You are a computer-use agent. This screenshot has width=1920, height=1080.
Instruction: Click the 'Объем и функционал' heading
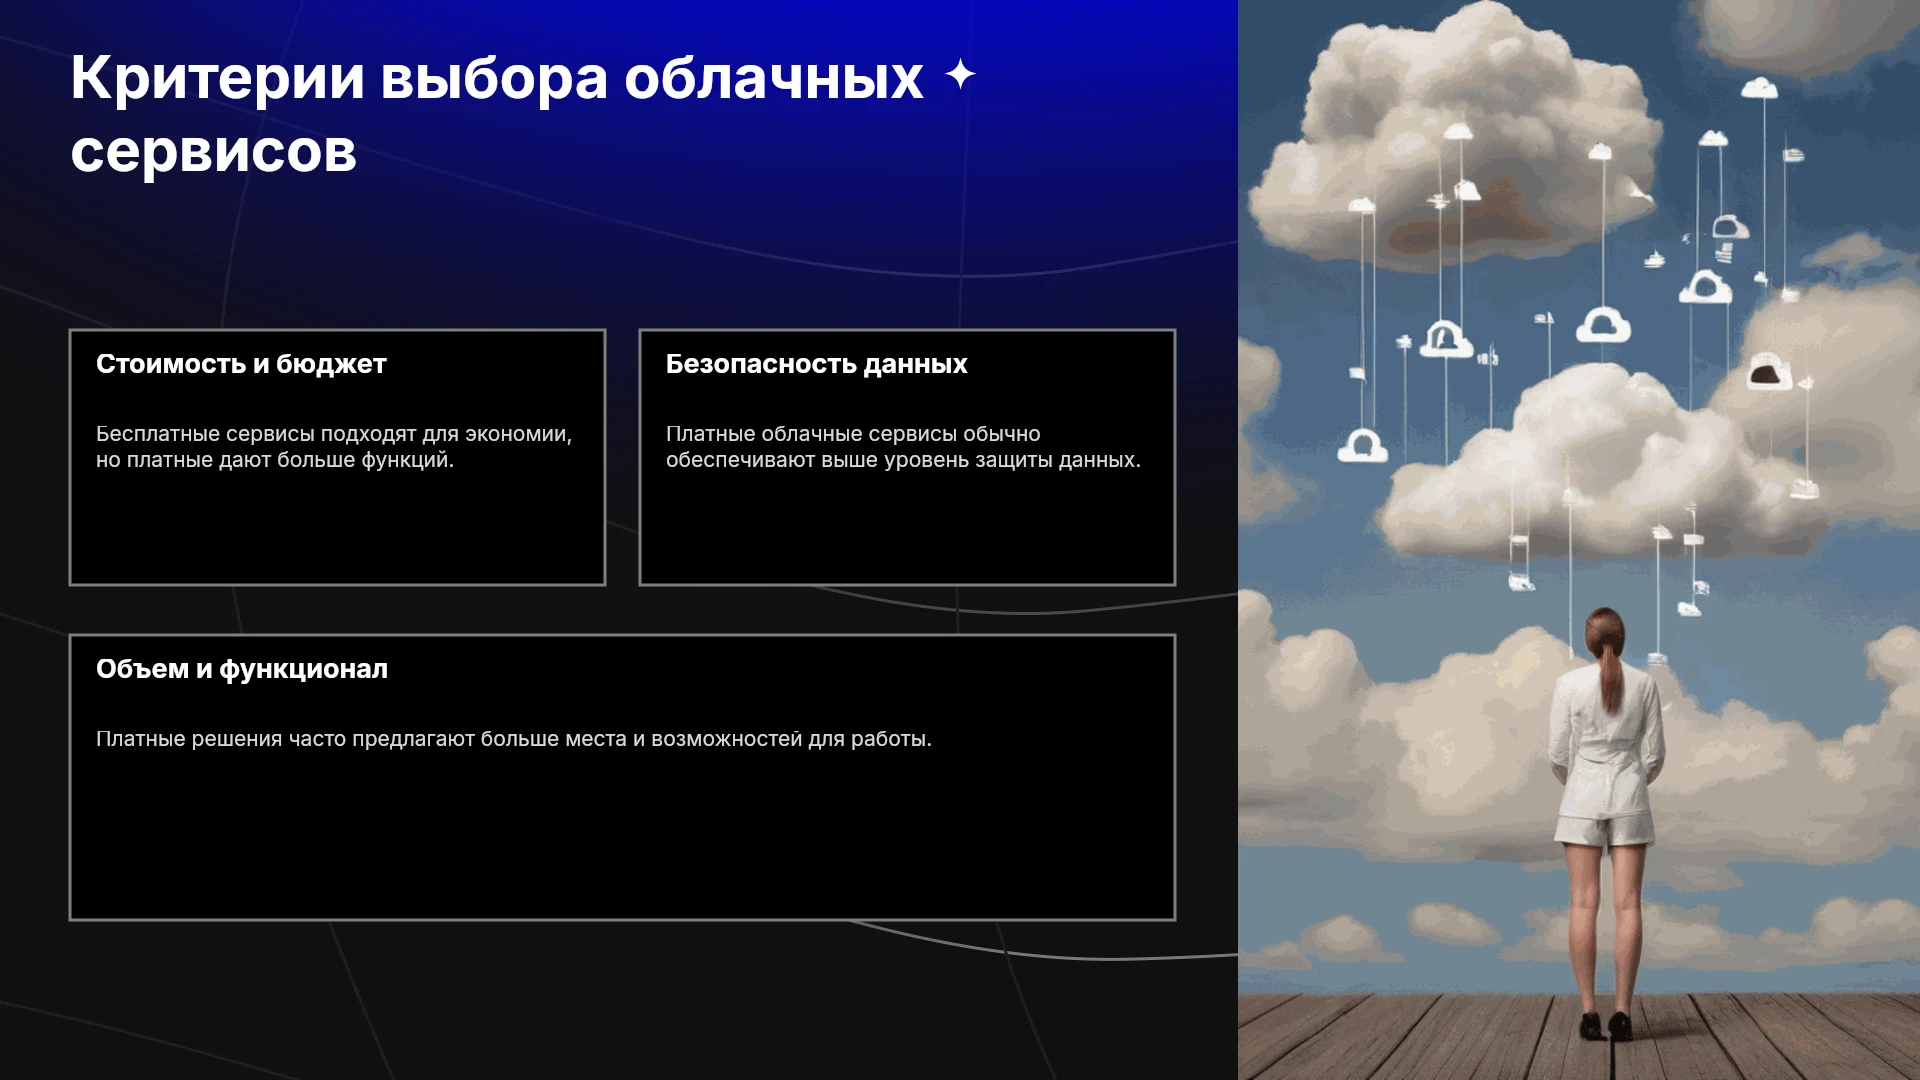coord(242,669)
